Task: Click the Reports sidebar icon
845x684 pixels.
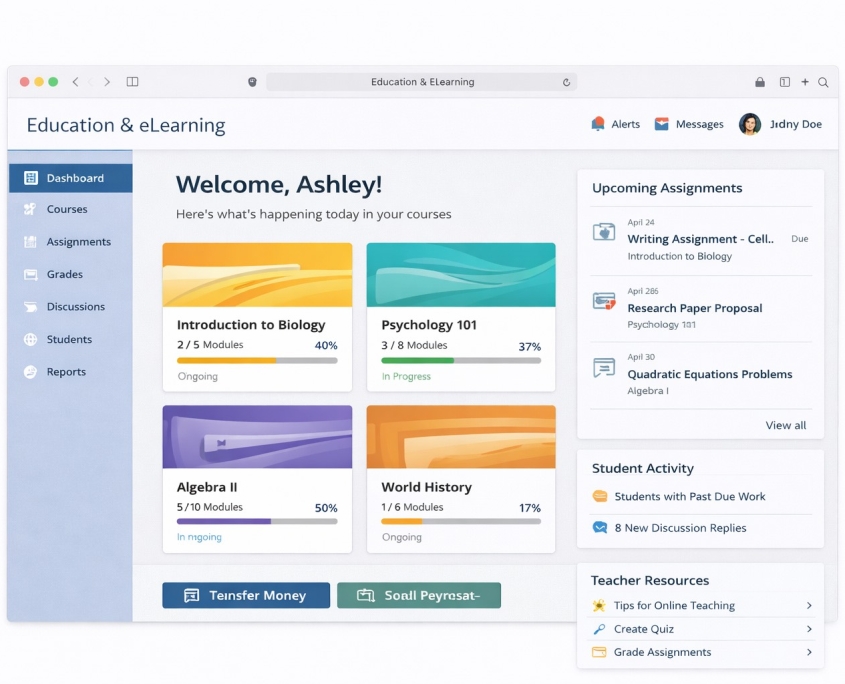Action: (30, 372)
